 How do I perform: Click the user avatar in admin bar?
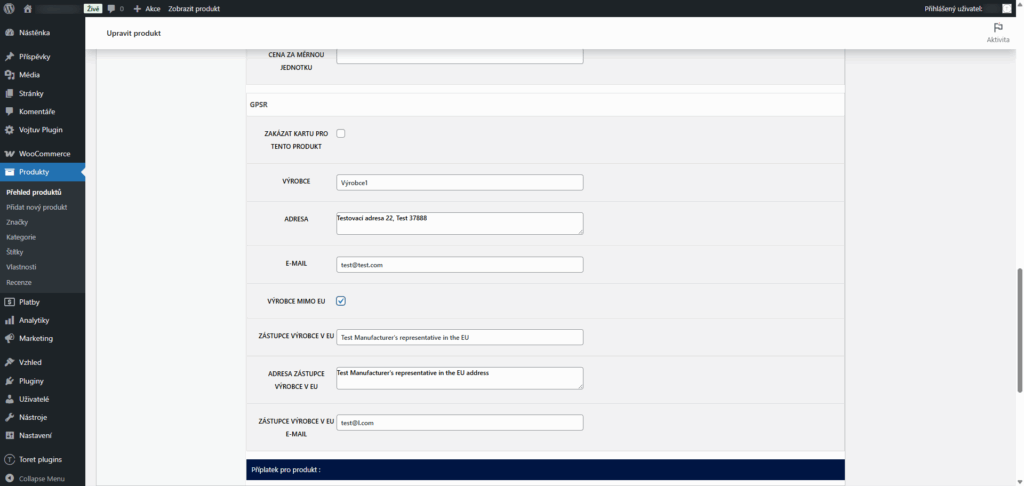(1006, 9)
